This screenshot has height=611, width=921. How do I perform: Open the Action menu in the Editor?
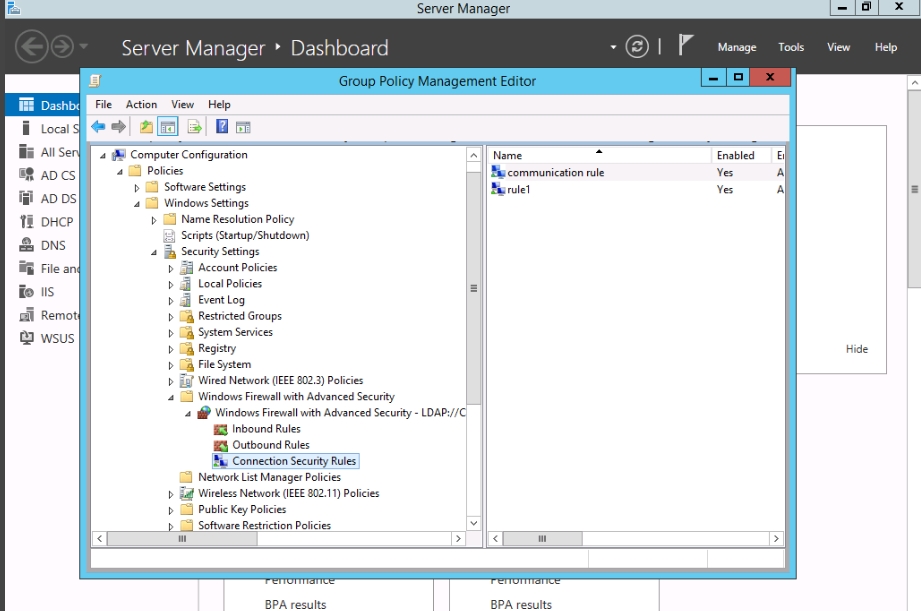[142, 104]
